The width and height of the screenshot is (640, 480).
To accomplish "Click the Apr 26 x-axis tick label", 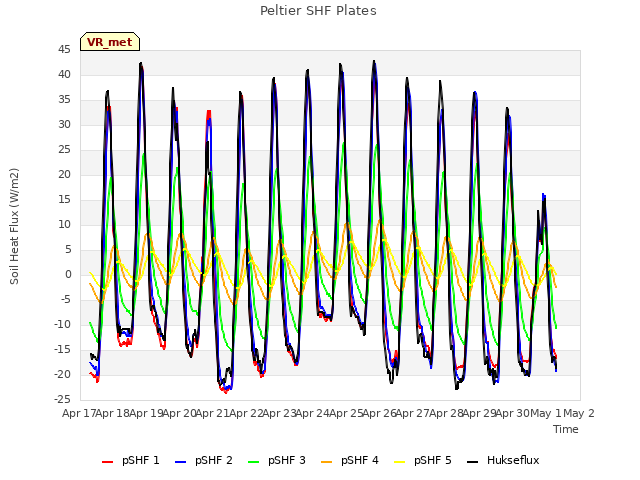I will tap(379, 413).
